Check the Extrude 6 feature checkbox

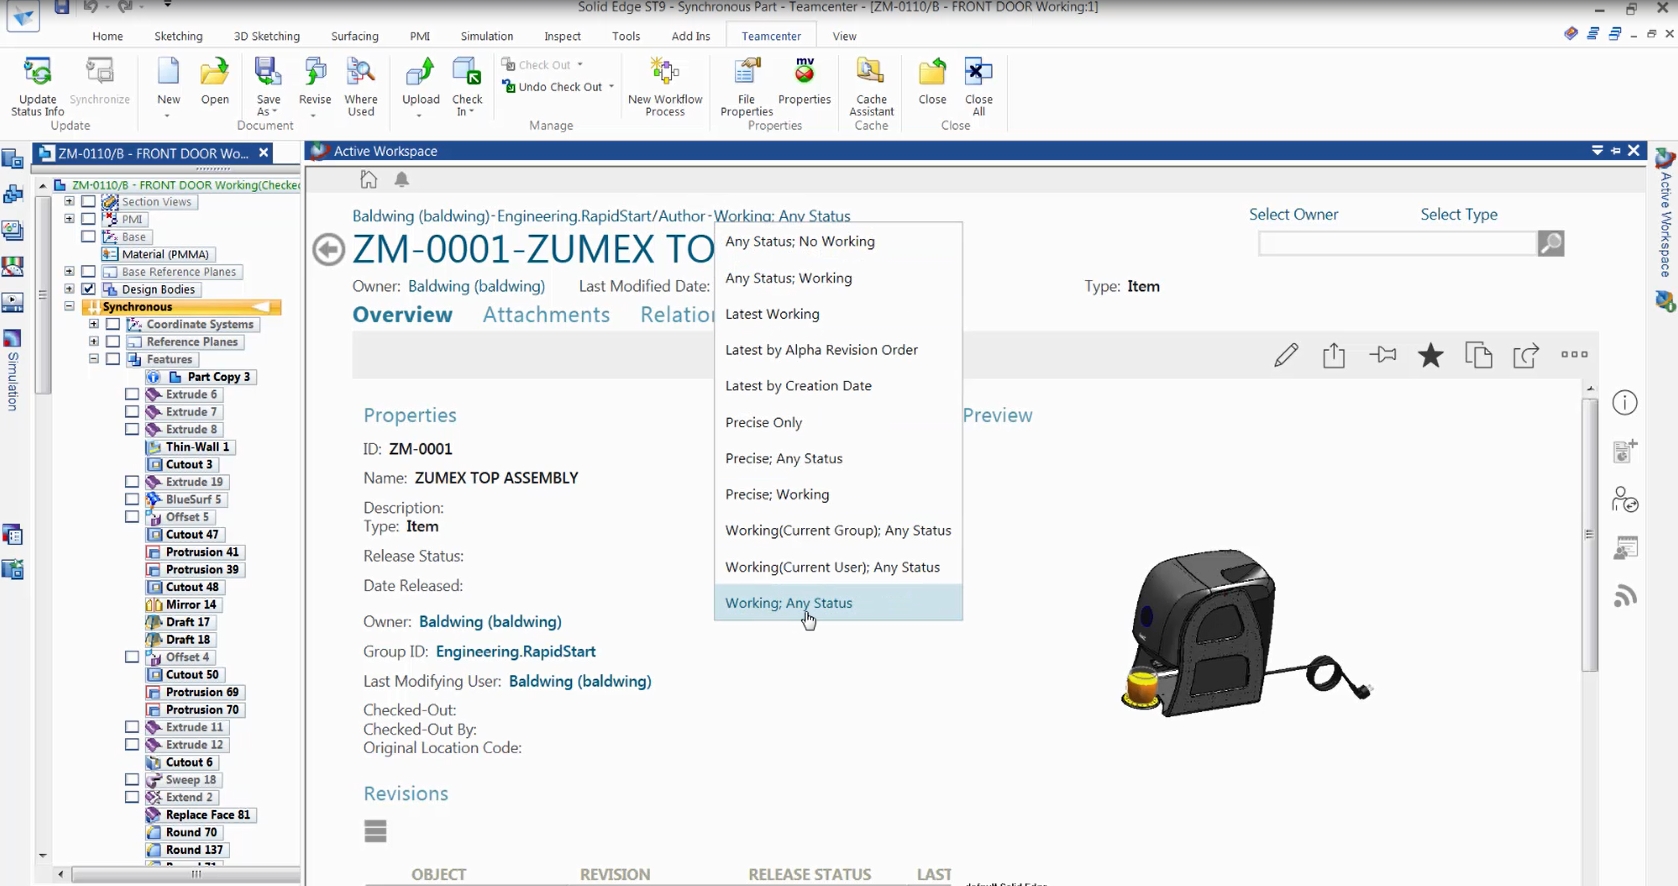(x=132, y=394)
